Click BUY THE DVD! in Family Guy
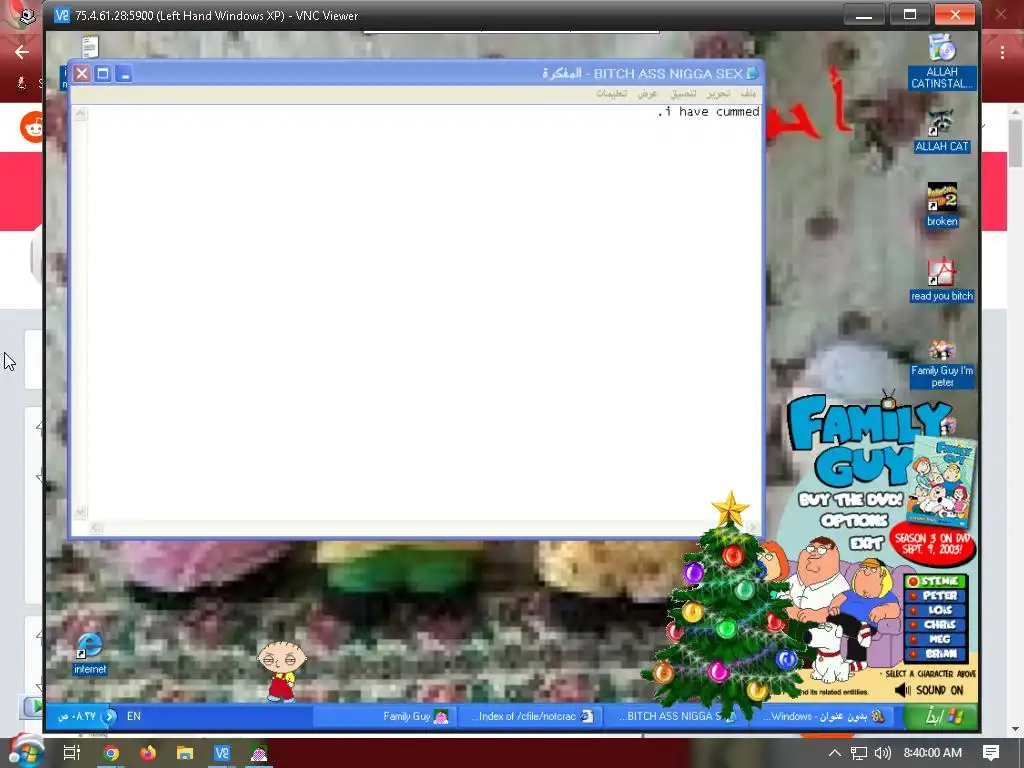Viewport: 1024px width, 768px height. [850, 500]
